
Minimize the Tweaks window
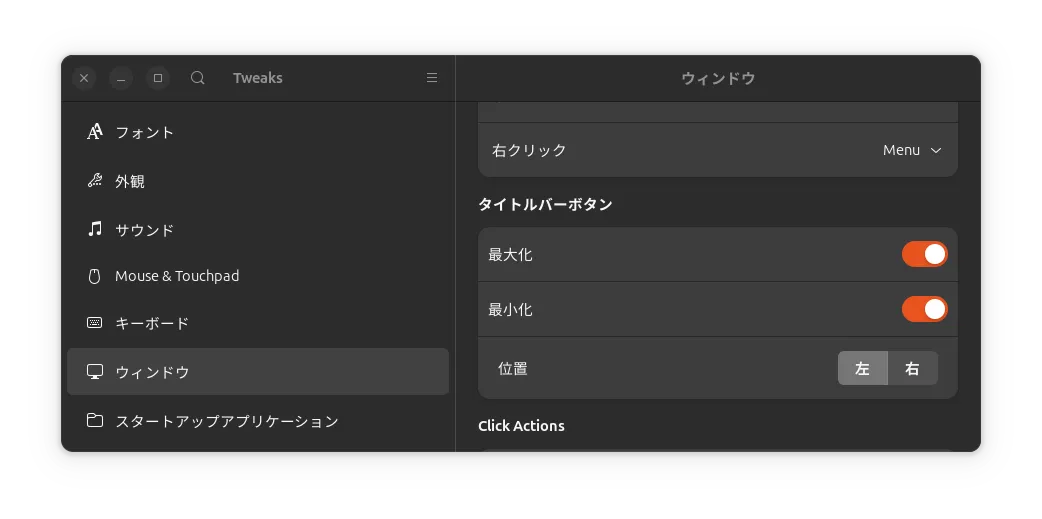pos(121,78)
